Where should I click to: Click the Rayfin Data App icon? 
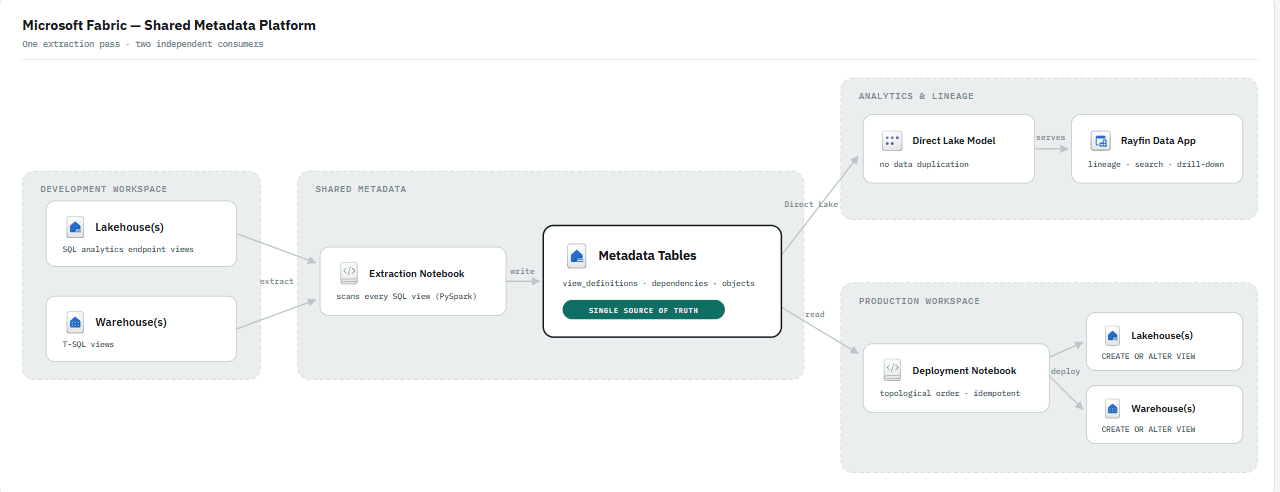(x=1101, y=141)
